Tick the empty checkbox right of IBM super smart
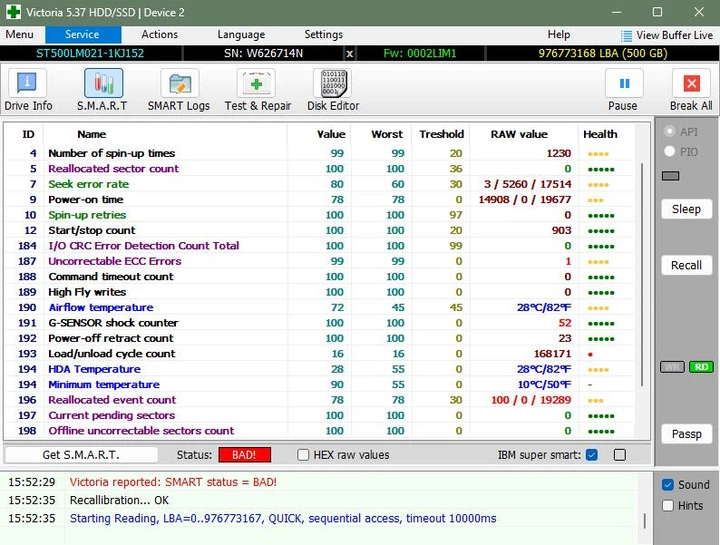720x545 pixels. (x=619, y=455)
